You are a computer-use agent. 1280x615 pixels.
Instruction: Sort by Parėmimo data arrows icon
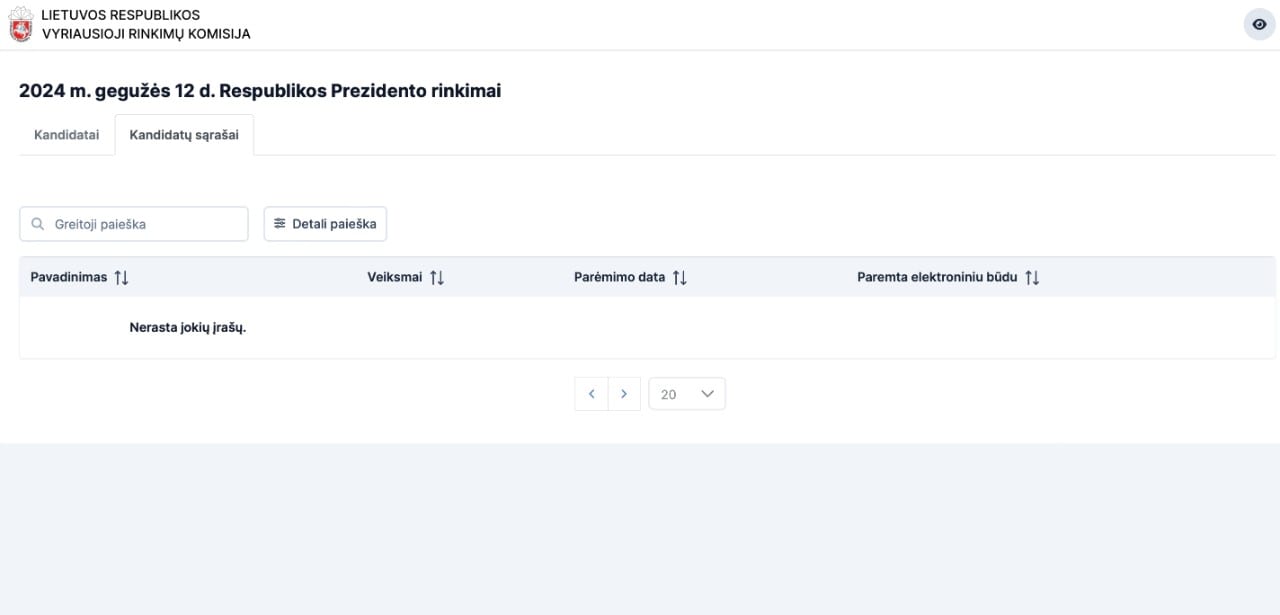click(680, 278)
